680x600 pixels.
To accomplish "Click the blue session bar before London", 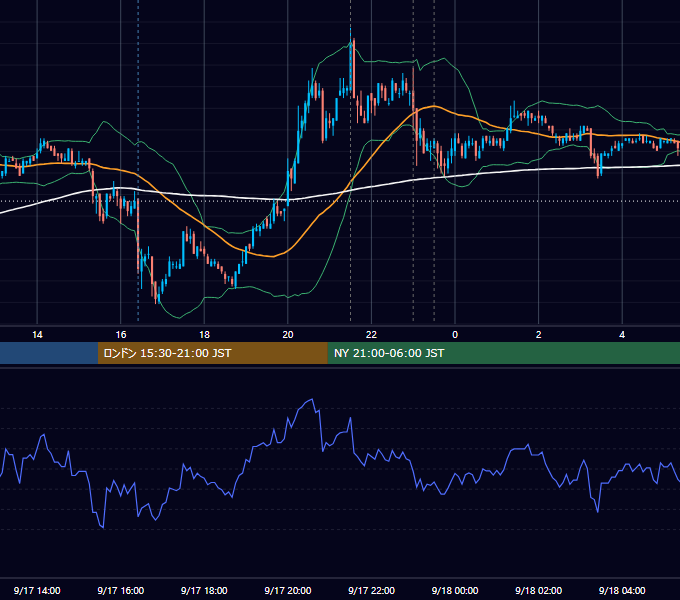I will [49, 353].
